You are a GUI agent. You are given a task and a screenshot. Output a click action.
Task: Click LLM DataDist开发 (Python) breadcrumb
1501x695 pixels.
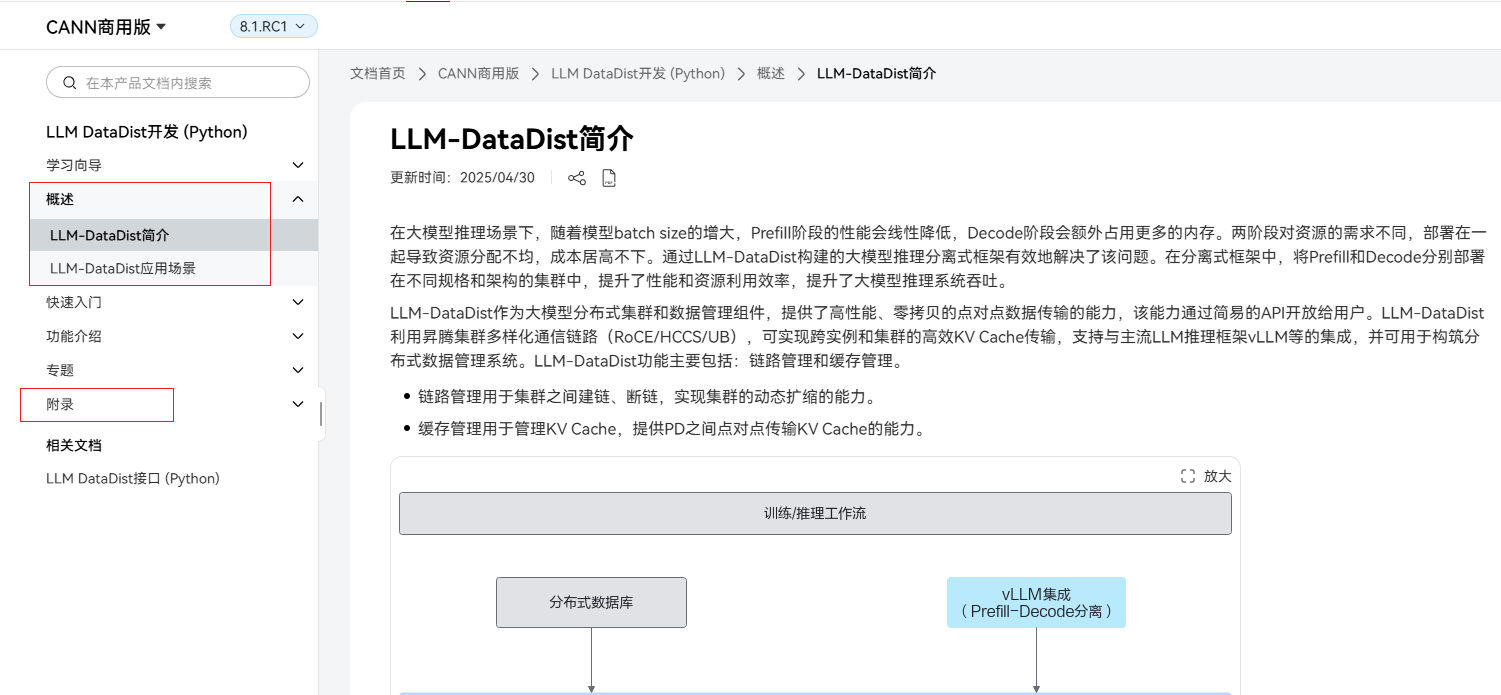[638, 74]
